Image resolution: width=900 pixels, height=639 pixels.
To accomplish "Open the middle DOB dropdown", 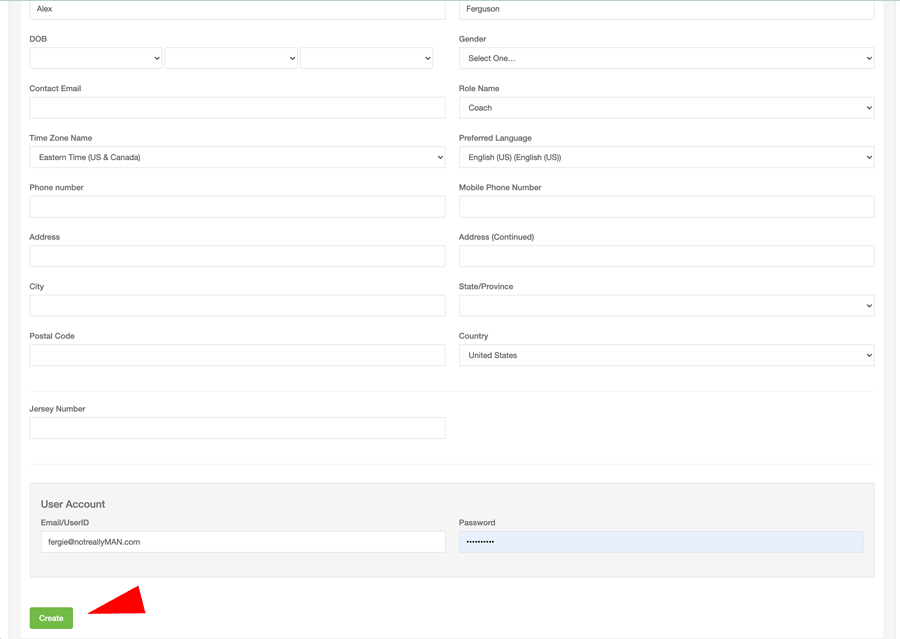I will point(231,58).
